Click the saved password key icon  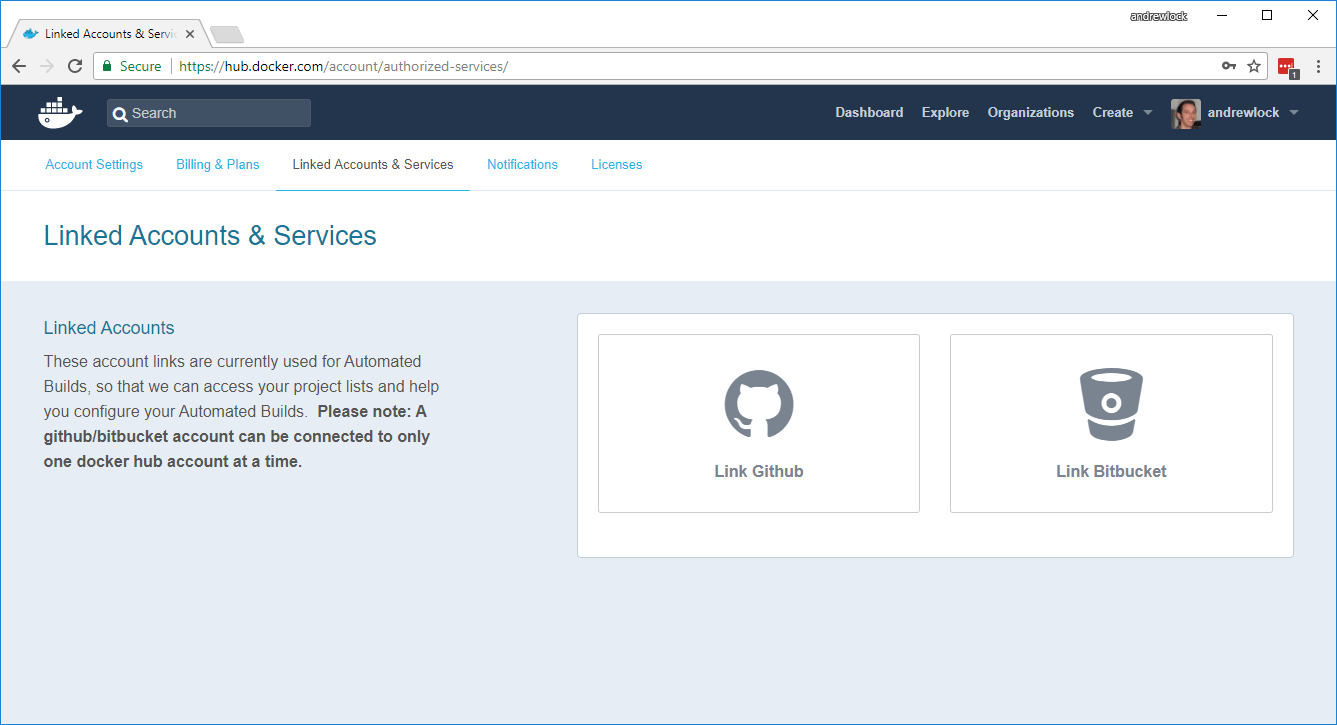click(1229, 66)
